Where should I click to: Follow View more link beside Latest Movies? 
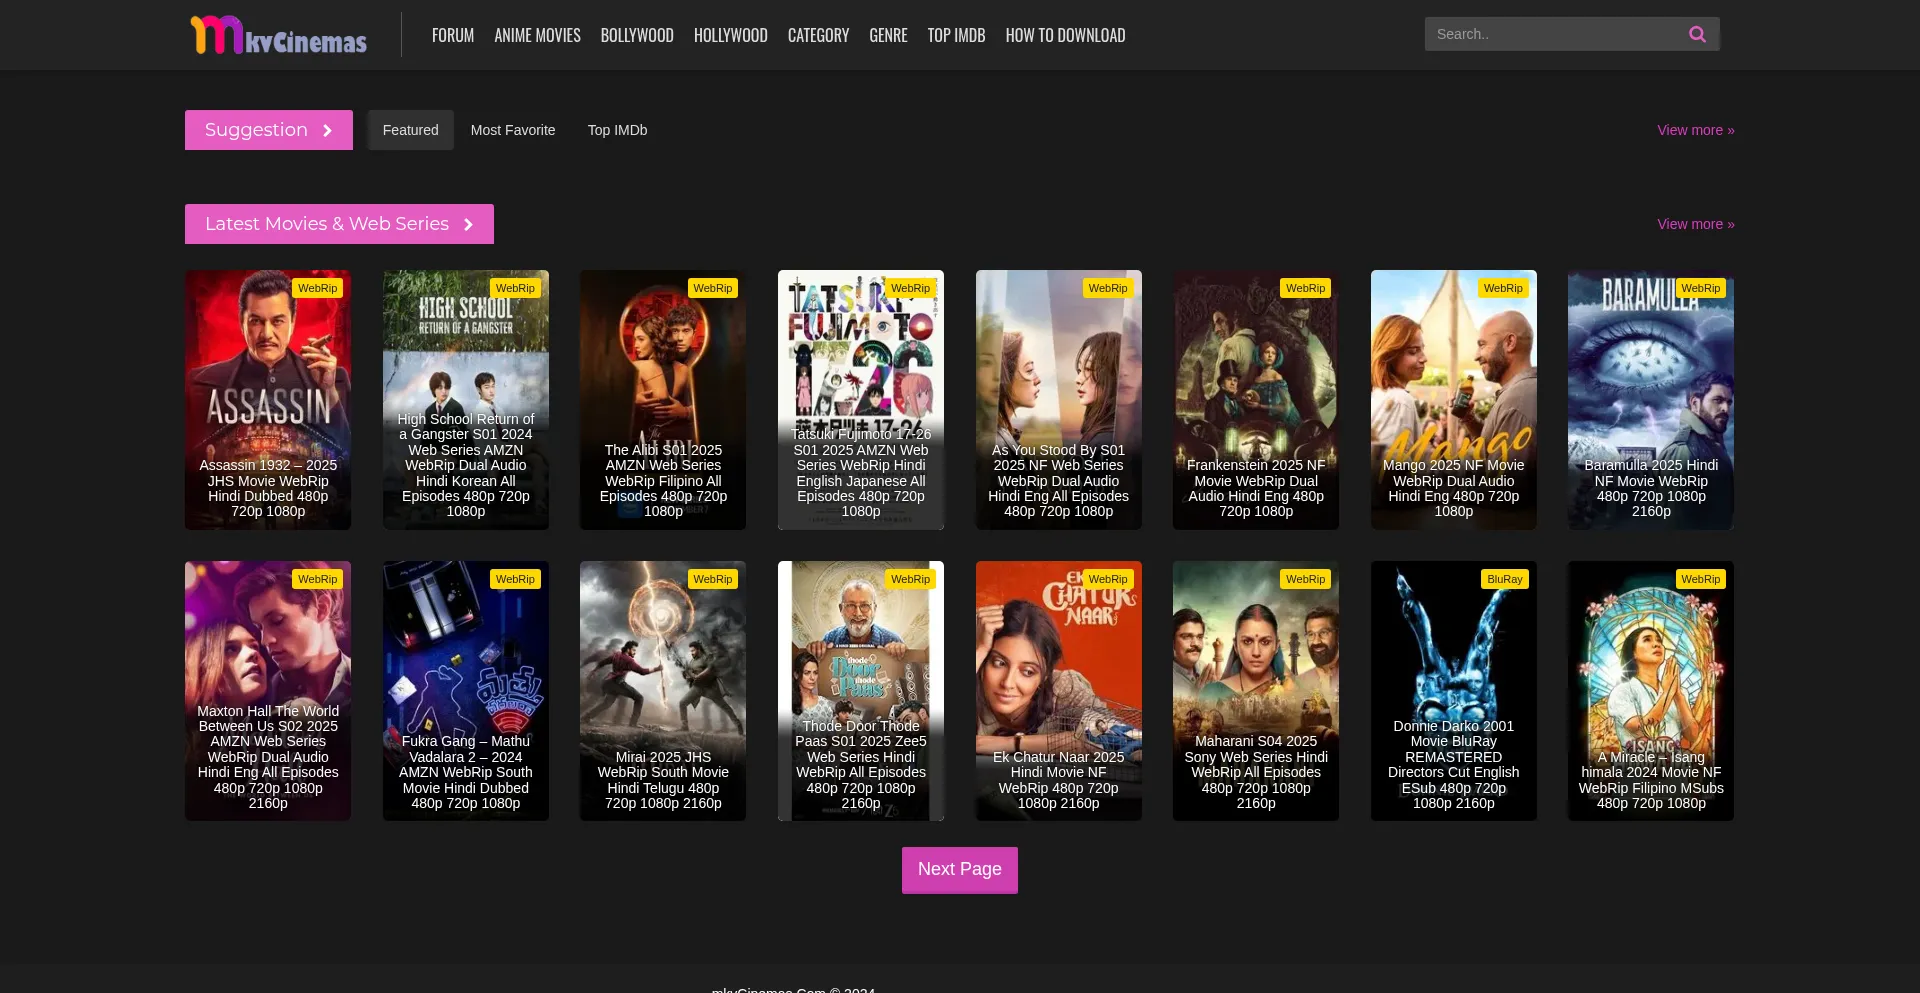[1695, 224]
